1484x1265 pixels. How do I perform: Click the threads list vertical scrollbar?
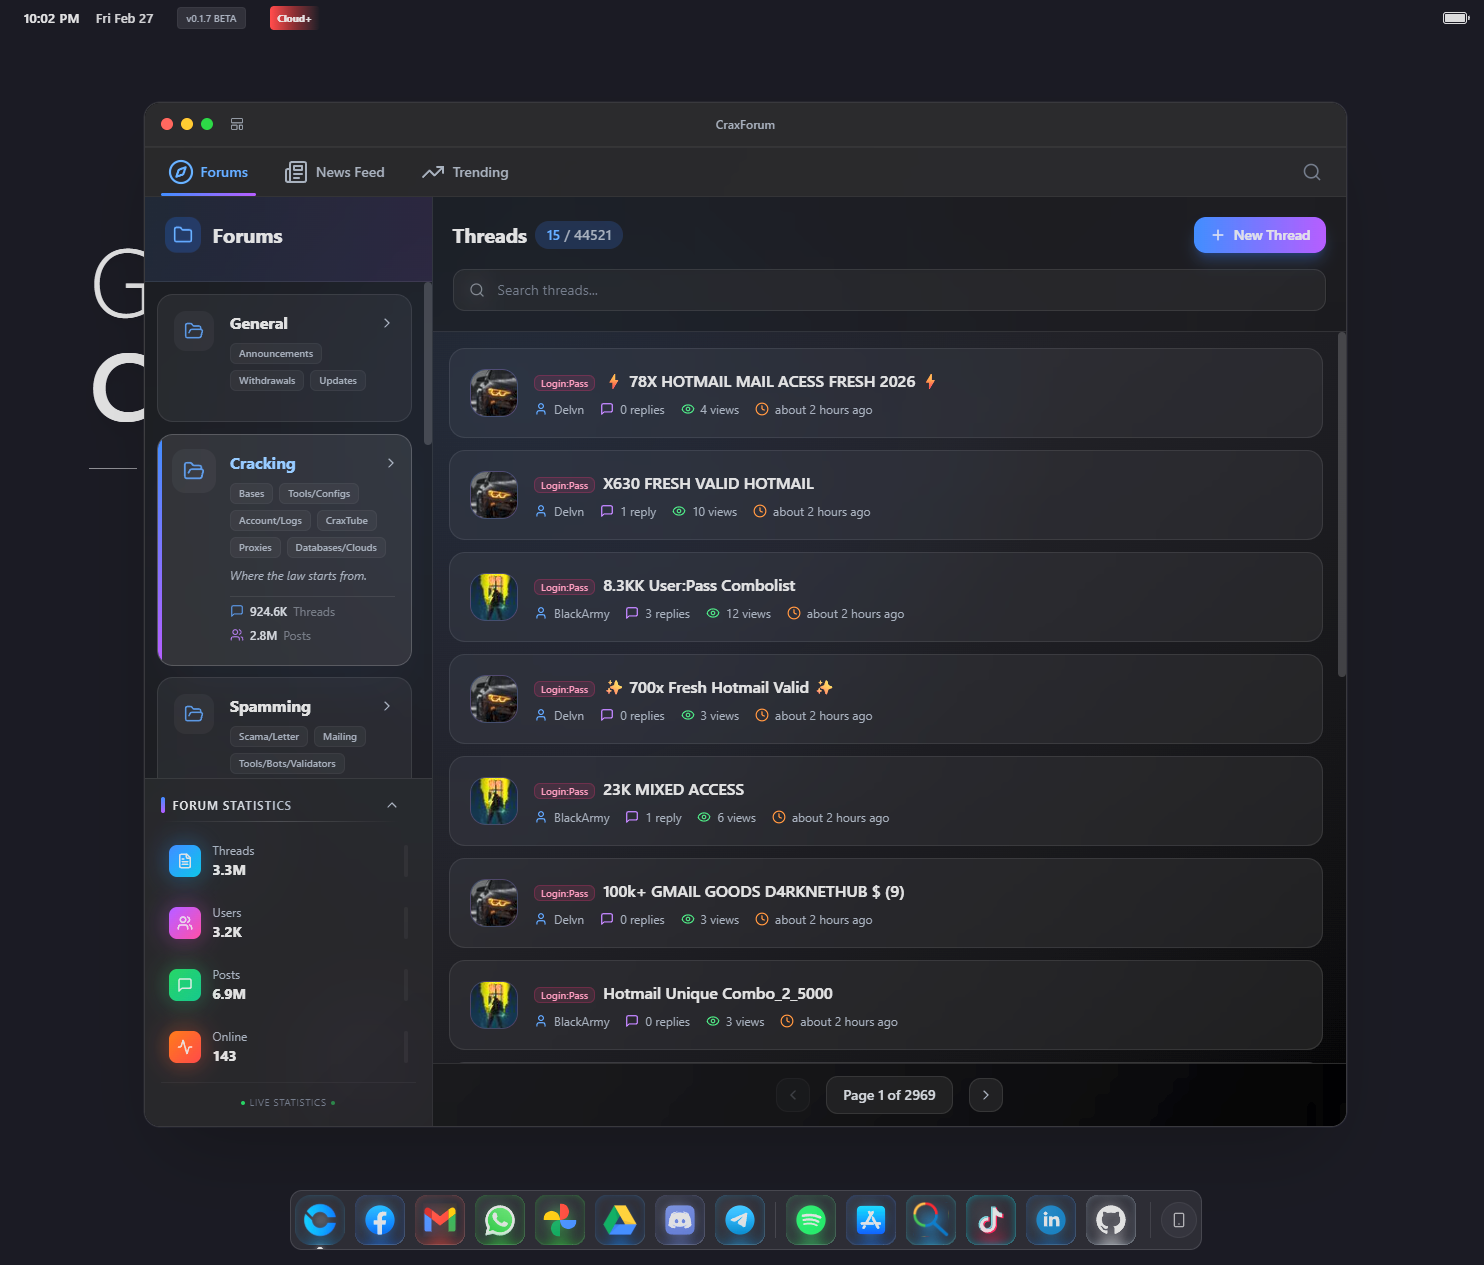point(1341,505)
